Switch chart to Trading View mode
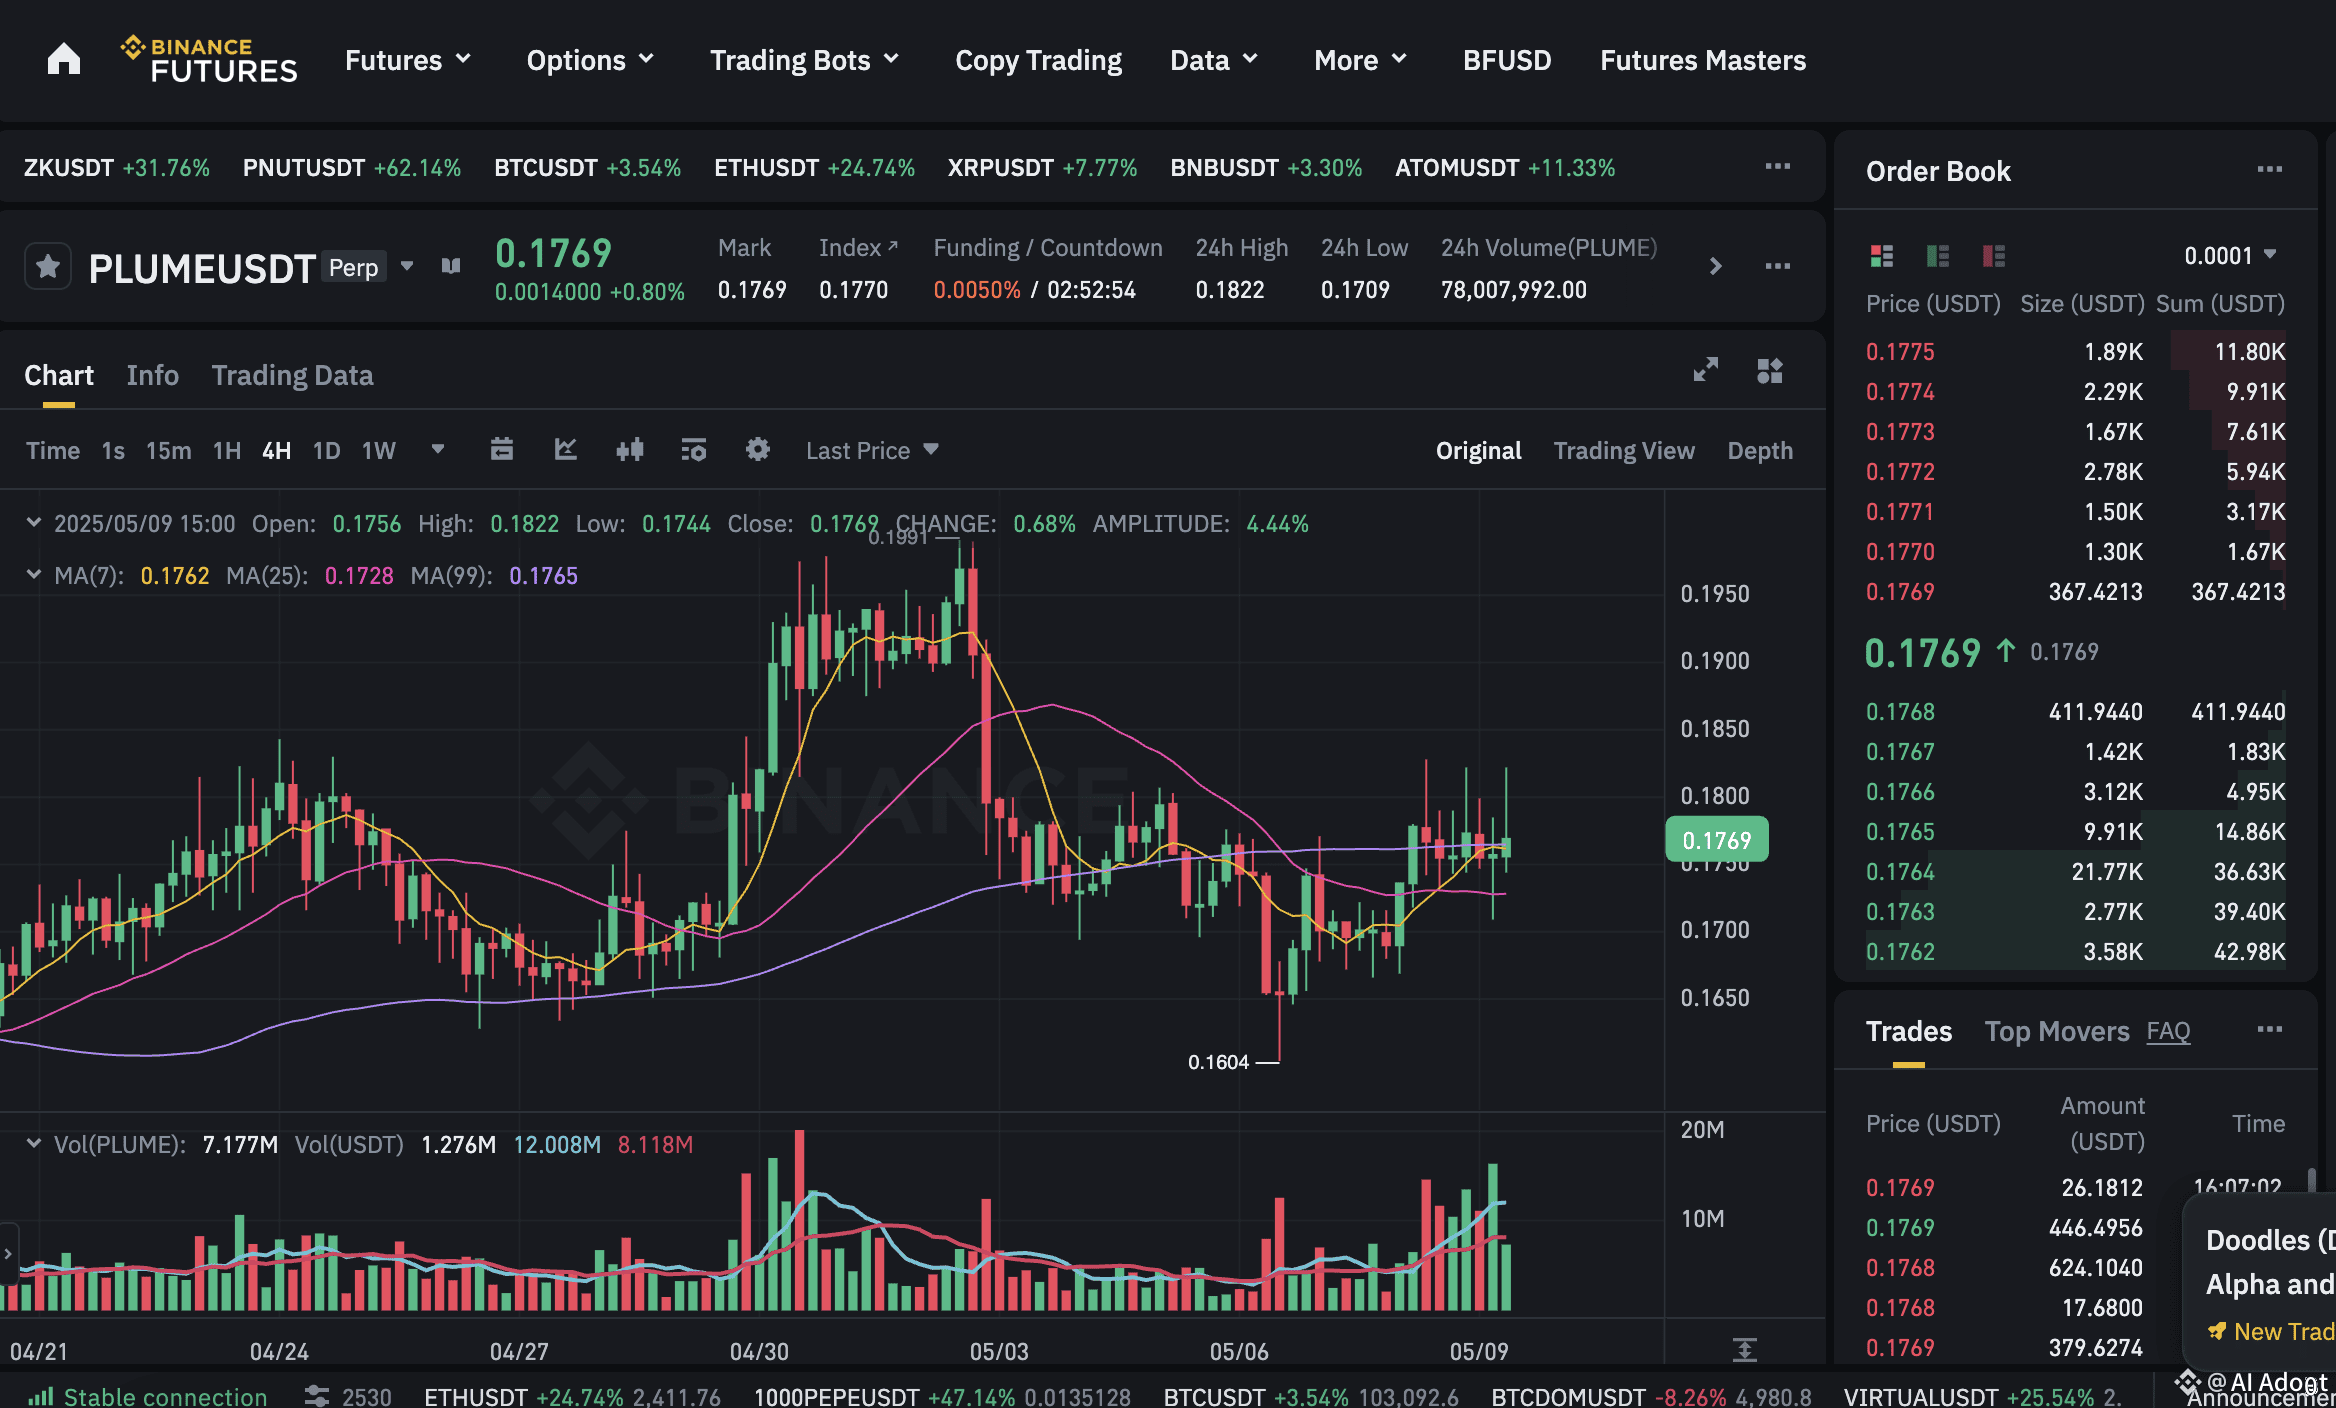Viewport: 2336px width, 1408px height. point(1624,450)
